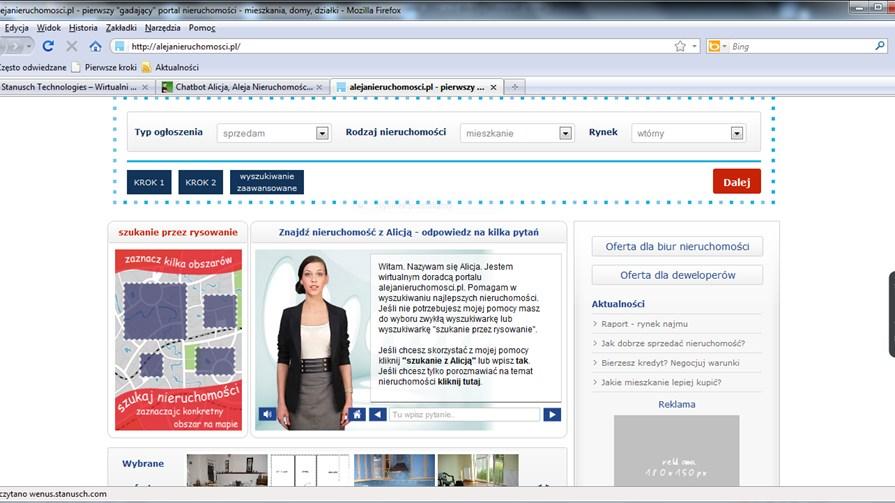The height and width of the screenshot is (503, 895).
Task: Switch to the Stanusch Technologies tab
Action: point(68,87)
